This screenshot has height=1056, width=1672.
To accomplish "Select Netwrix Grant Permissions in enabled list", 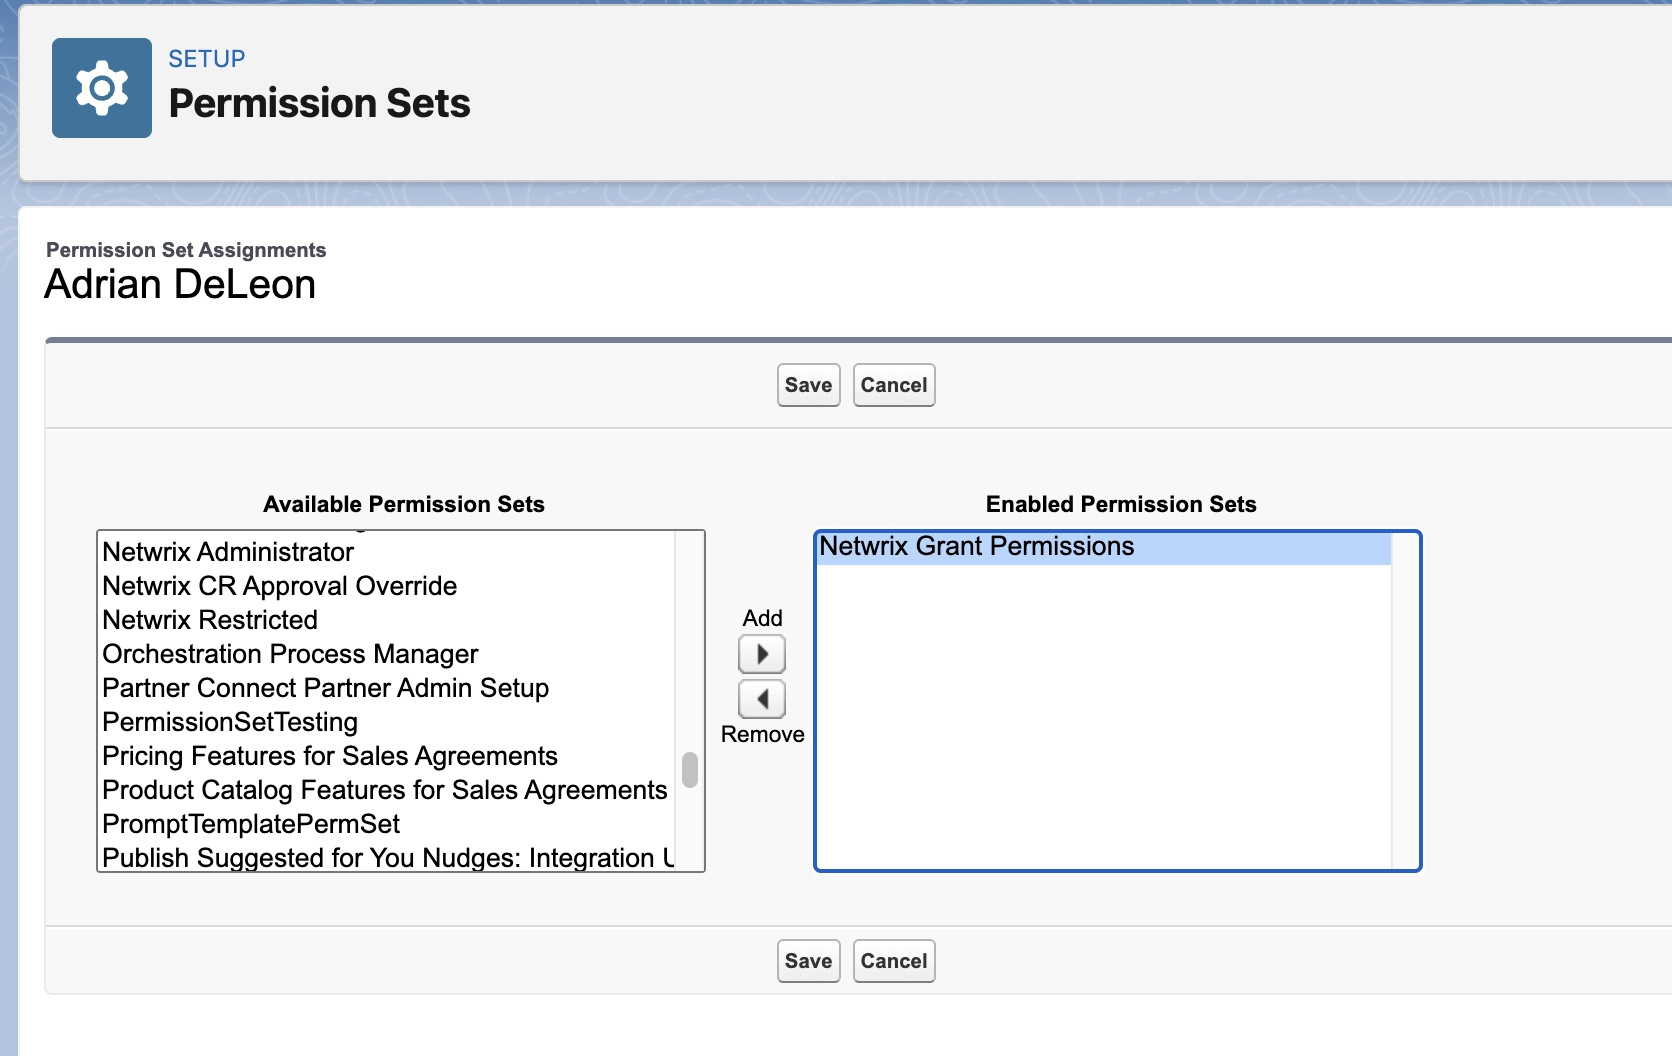I will [x=976, y=547].
